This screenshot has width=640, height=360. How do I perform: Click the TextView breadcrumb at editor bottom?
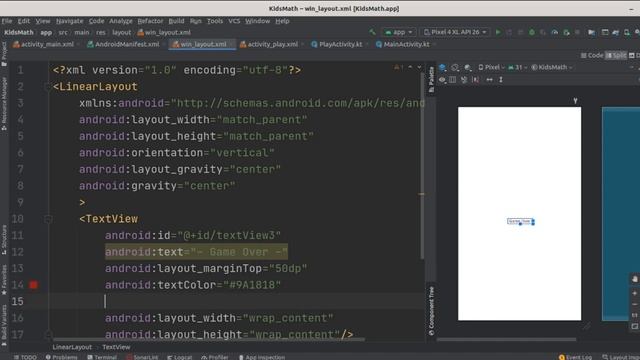pyautogui.click(x=116, y=347)
